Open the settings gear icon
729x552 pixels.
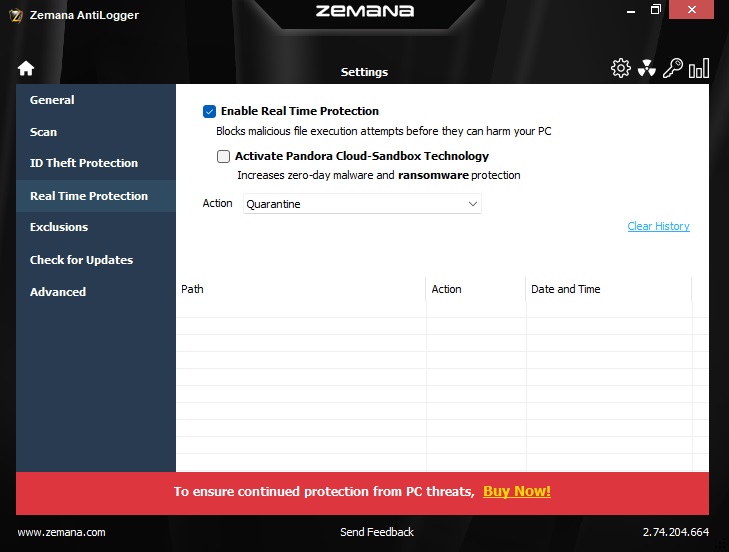pyautogui.click(x=620, y=68)
